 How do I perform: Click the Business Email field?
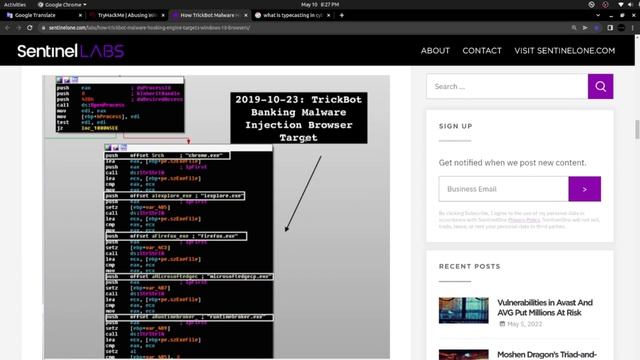click(x=504, y=189)
